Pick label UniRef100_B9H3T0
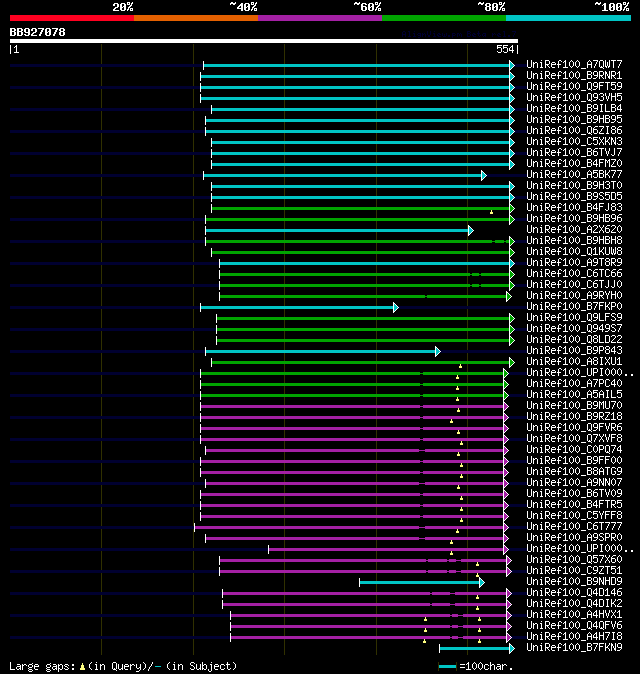The width and height of the screenshot is (640, 674). 574,186
